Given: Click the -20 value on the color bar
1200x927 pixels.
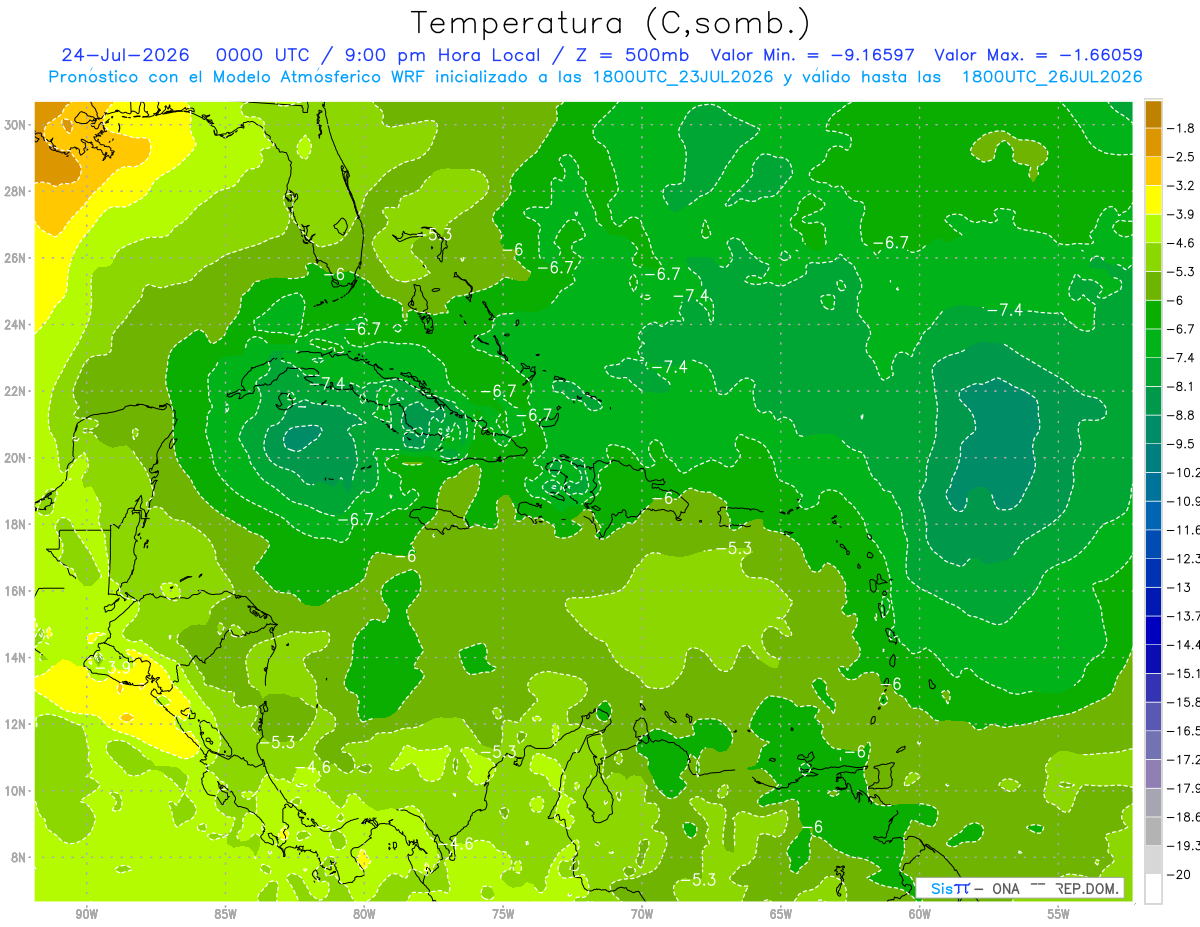Looking at the screenshot, I should pyautogui.click(x=1180, y=874).
